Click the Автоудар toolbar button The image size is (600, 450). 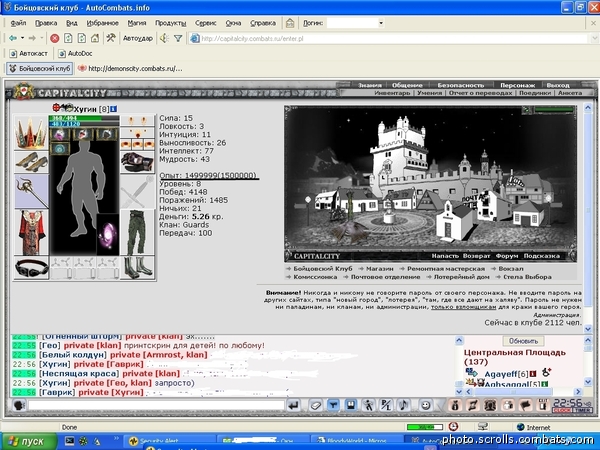pos(138,38)
